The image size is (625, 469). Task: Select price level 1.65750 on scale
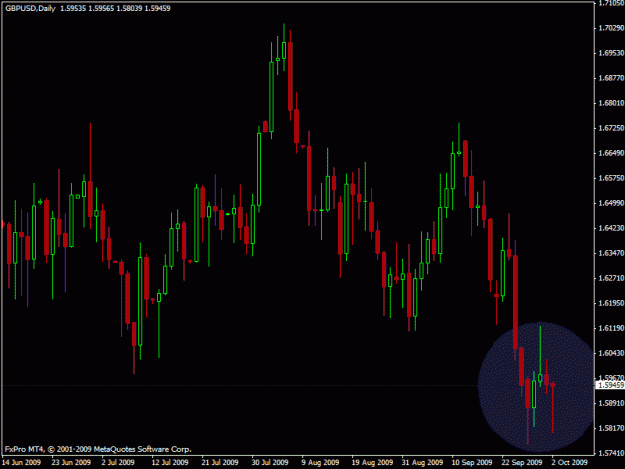tap(611, 178)
